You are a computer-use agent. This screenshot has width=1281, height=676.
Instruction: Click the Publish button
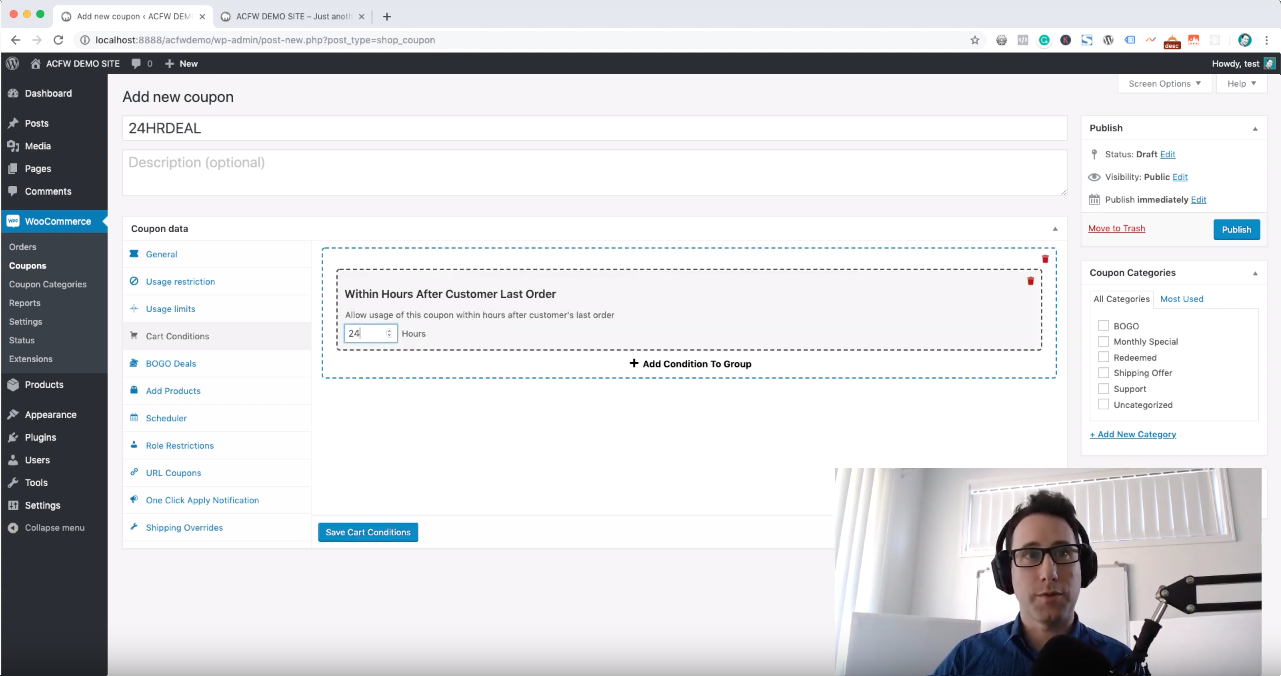pos(1236,230)
